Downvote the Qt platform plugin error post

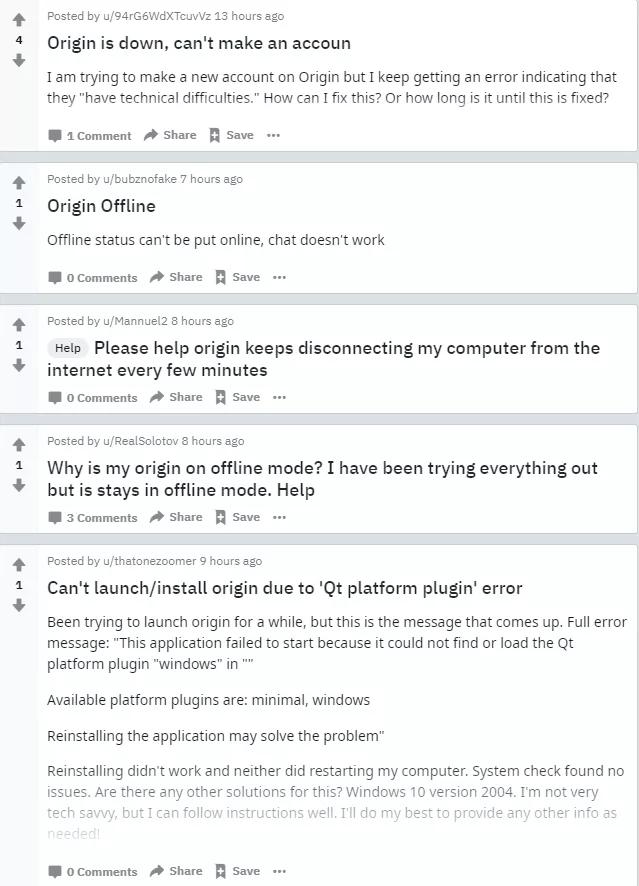(18, 606)
